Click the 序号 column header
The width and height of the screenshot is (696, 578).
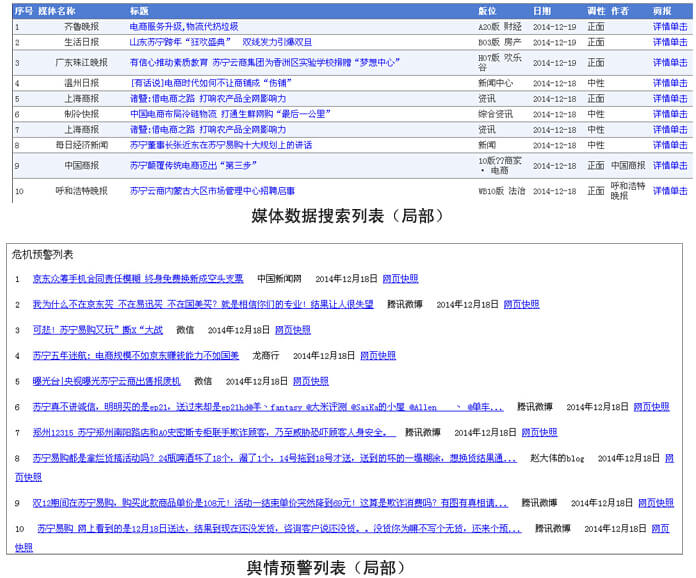24,11
